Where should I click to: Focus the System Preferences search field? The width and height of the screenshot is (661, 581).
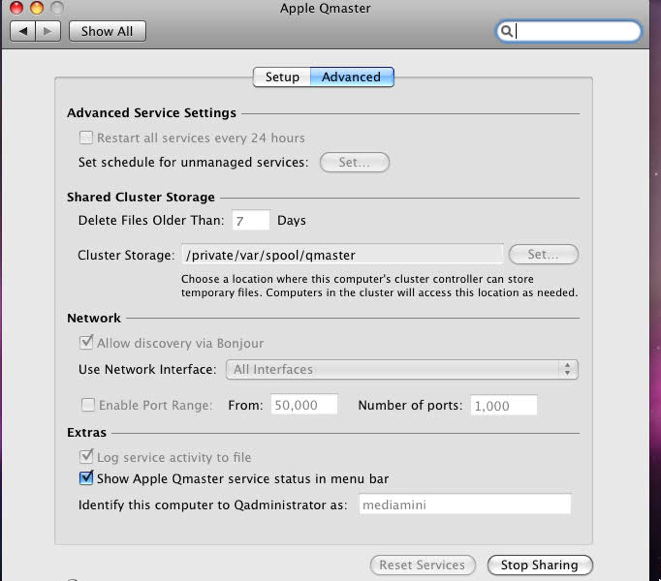pyautogui.click(x=569, y=31)
